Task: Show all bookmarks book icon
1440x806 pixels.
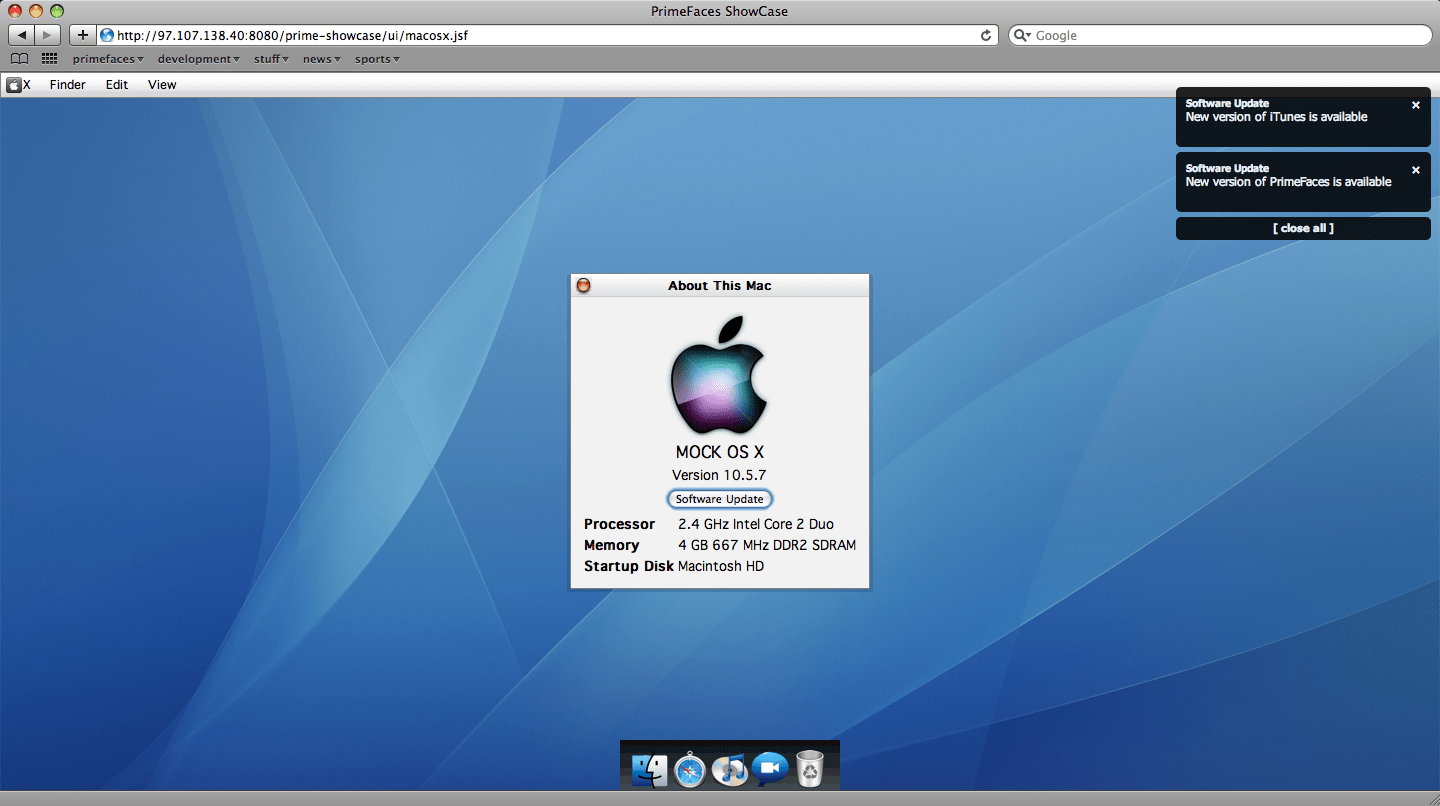Action: coord(19,59)
